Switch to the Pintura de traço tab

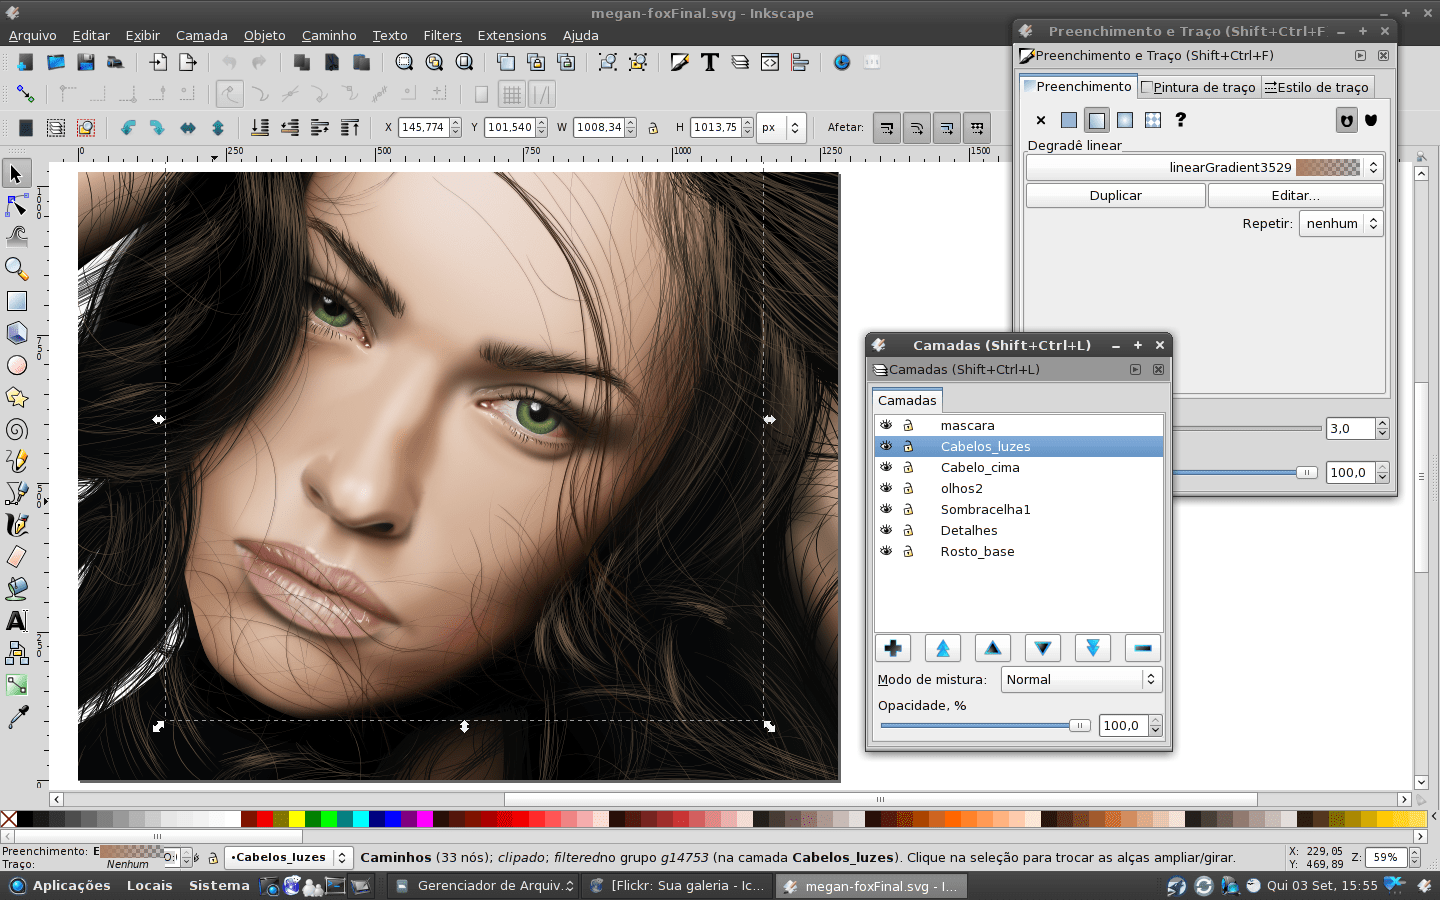point(1199,87)
